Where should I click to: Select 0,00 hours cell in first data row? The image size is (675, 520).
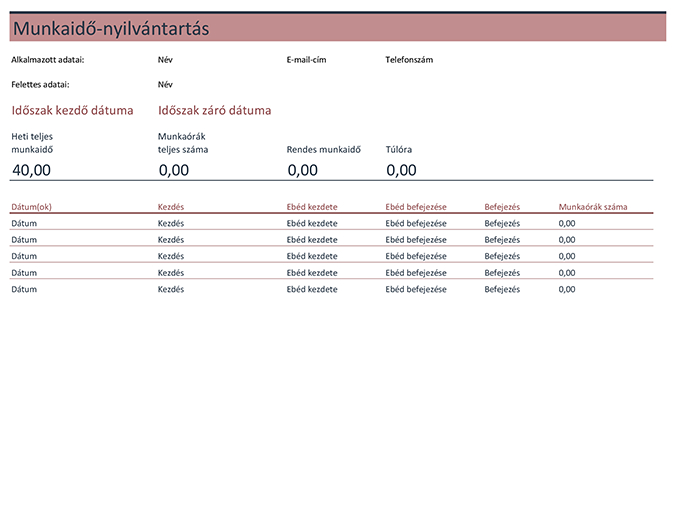coord(567,223)
